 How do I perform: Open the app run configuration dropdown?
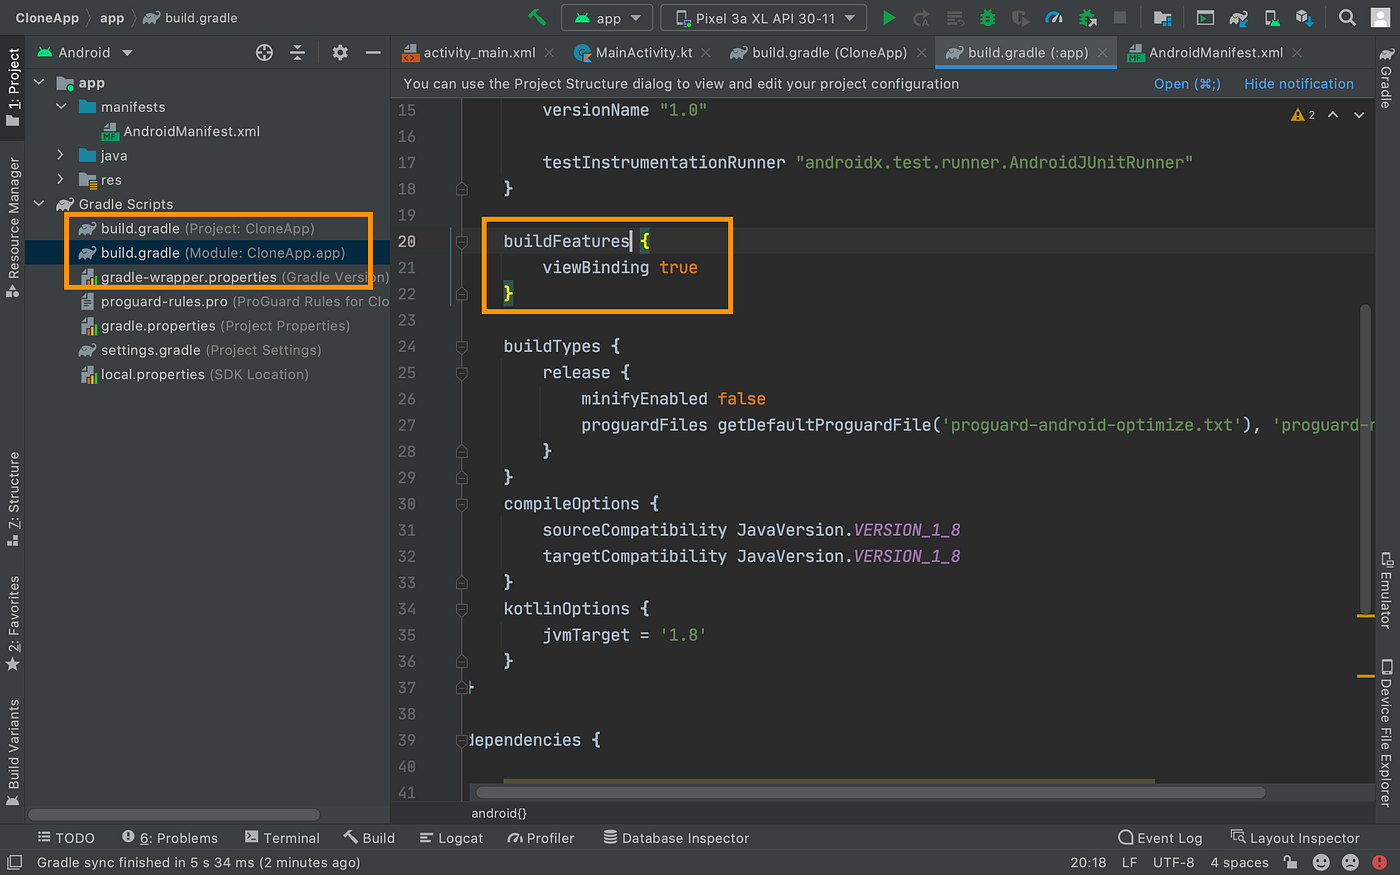pyautogui.click(x=607, y=18)
